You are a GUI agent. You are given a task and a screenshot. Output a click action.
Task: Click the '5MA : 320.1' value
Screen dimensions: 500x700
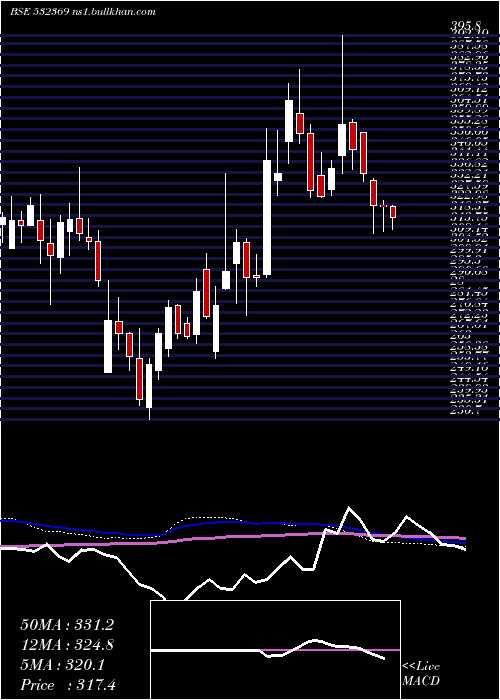tap(63, 665)
